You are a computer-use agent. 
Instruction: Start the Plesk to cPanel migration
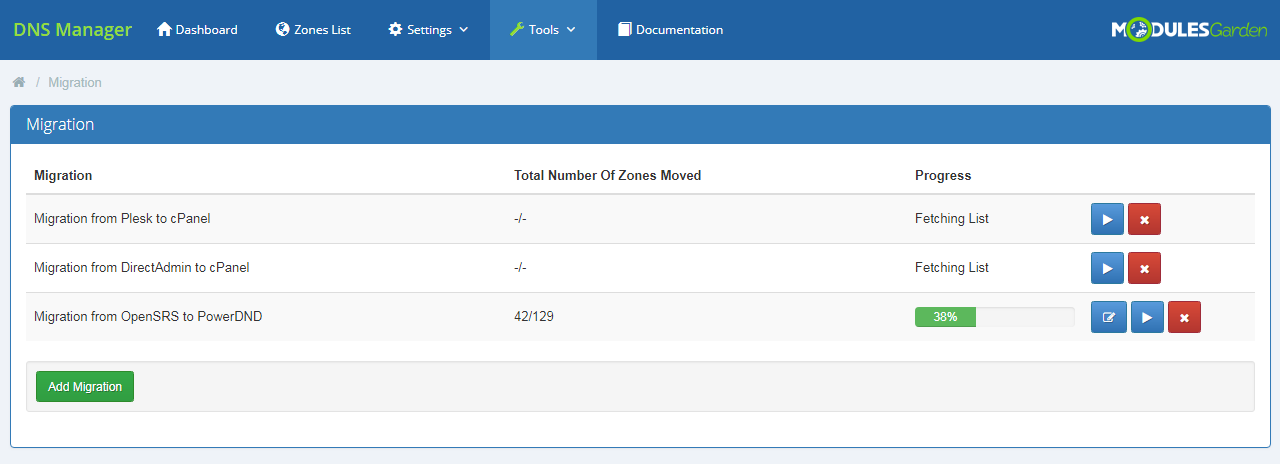[x=1107, y=219]
